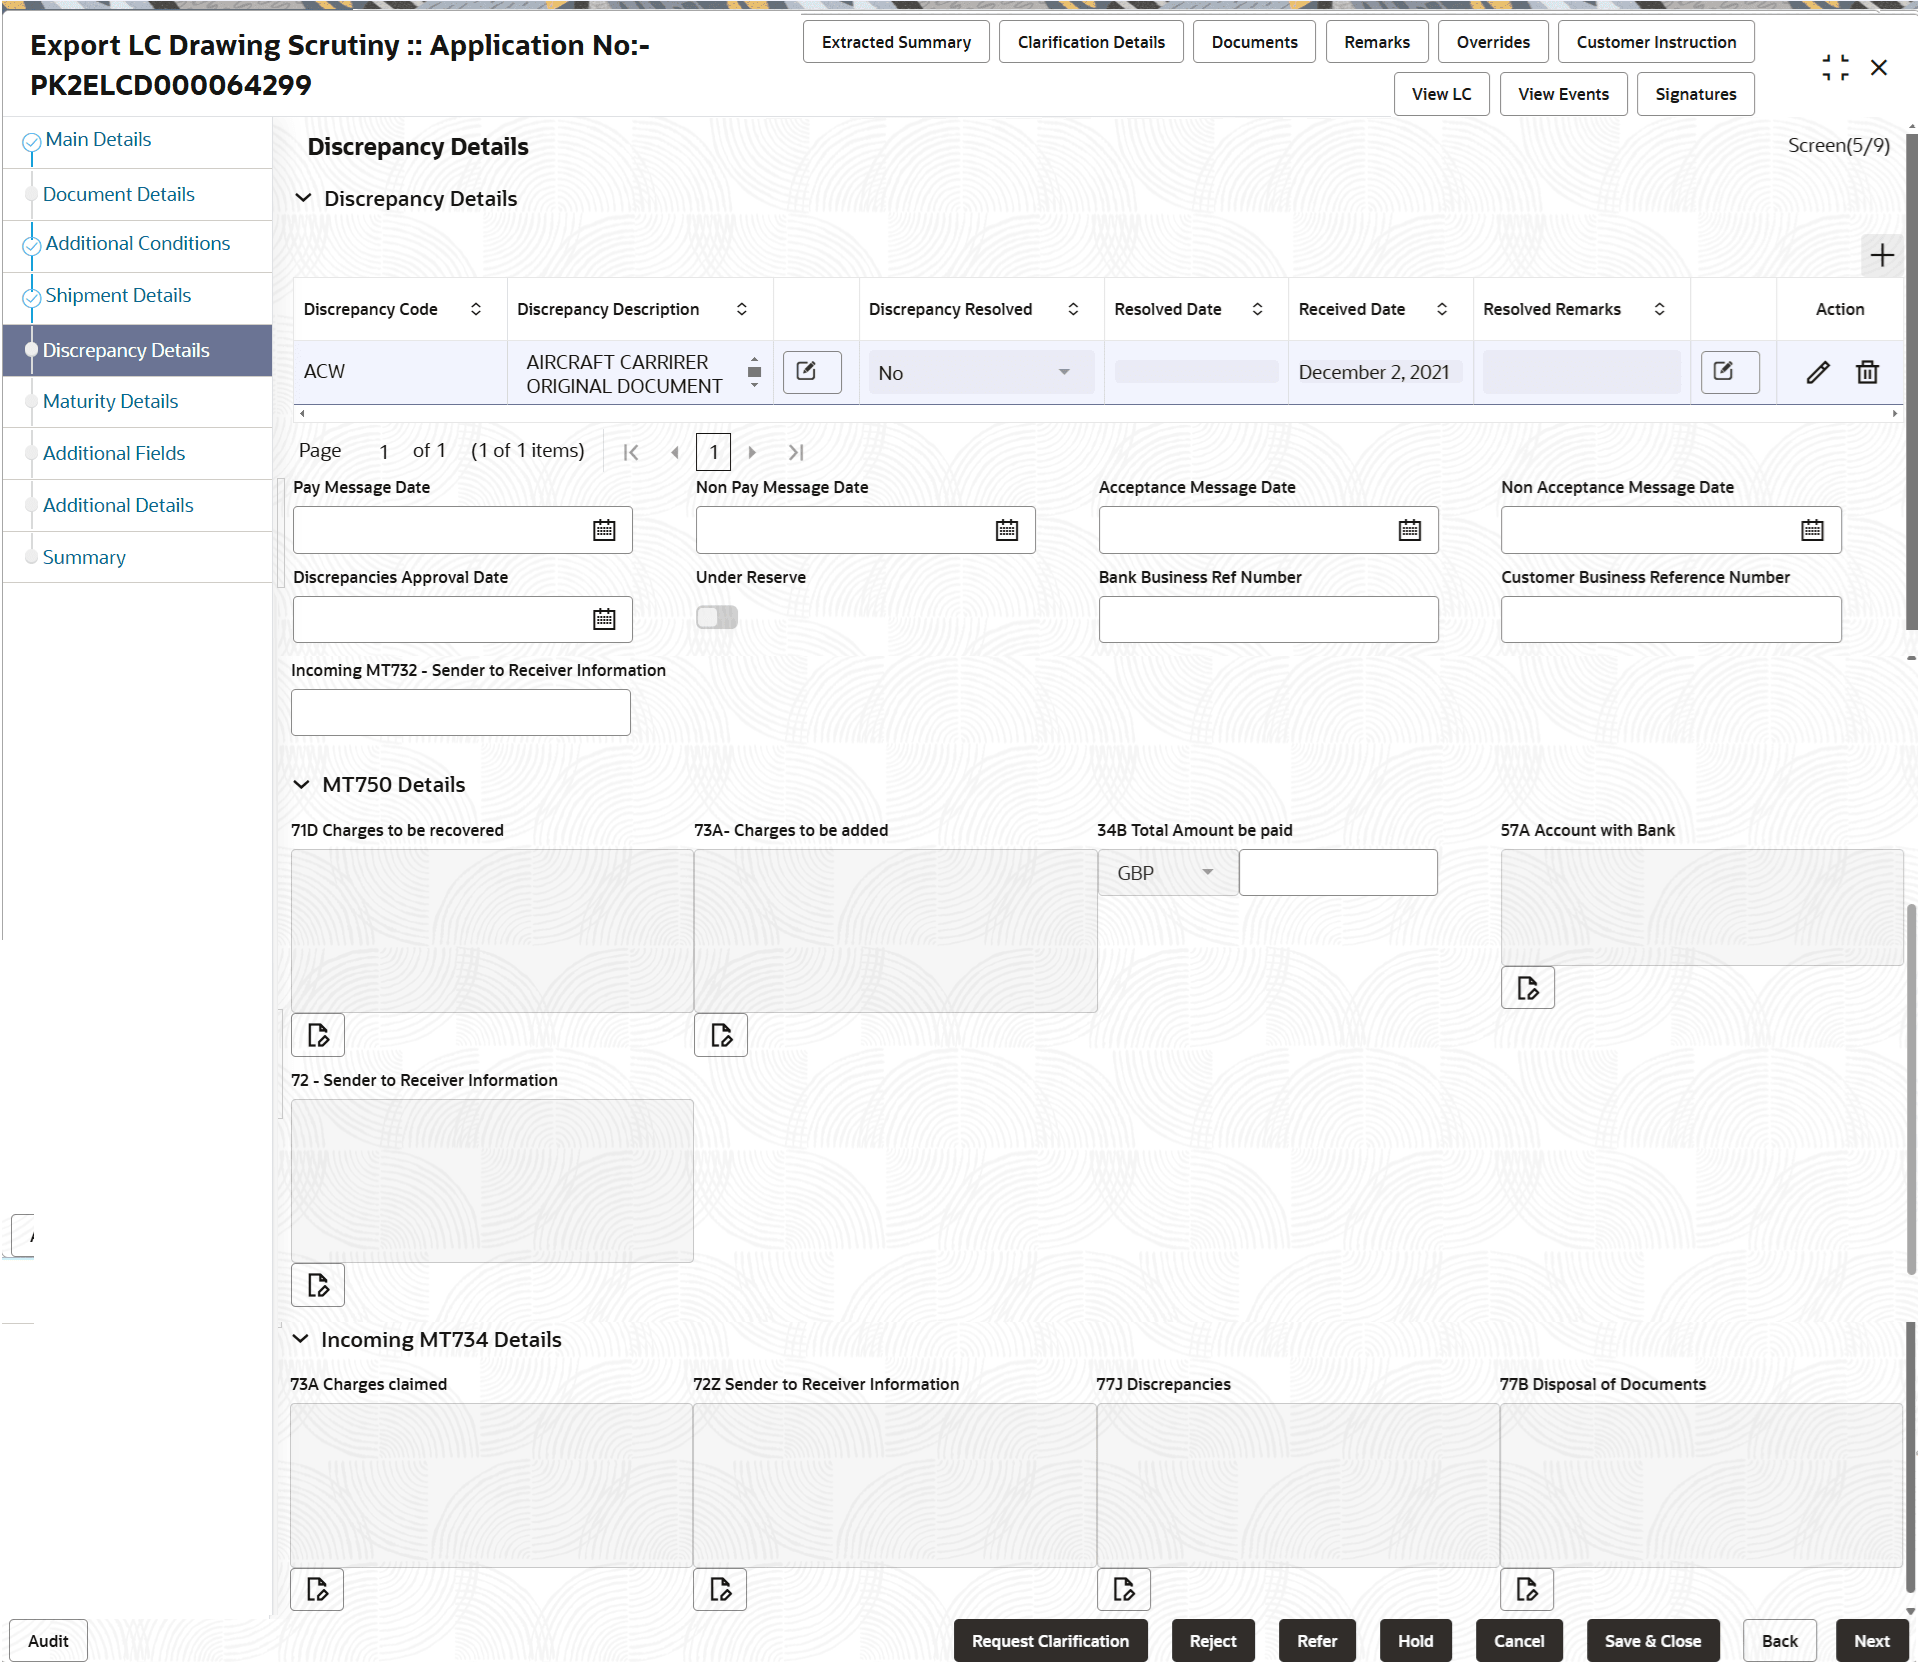Navigate to Maturity Details step
Viewport: 1918px width, 1662px height.
point(110,401)
